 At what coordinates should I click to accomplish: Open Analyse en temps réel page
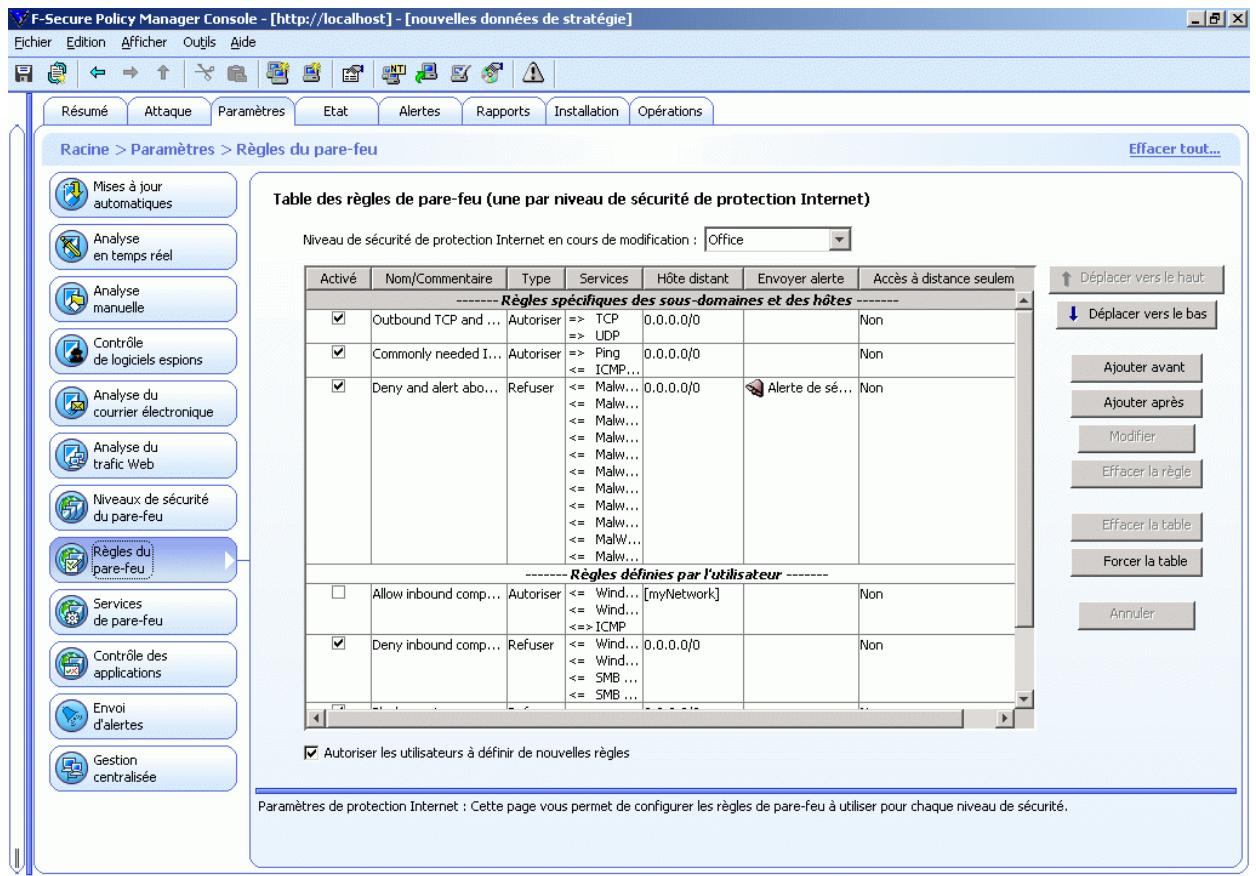(x=143, y=246)
